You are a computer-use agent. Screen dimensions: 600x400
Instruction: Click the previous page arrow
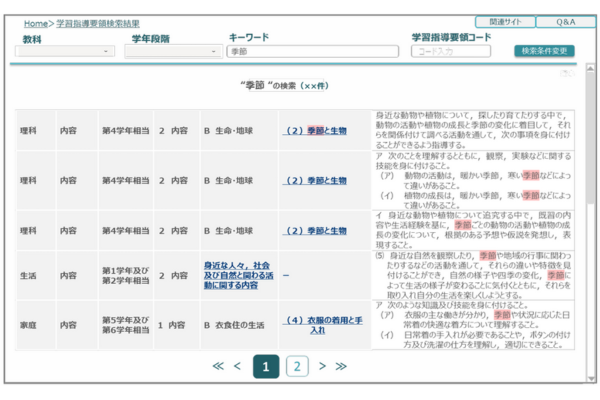tap(237, 366)
